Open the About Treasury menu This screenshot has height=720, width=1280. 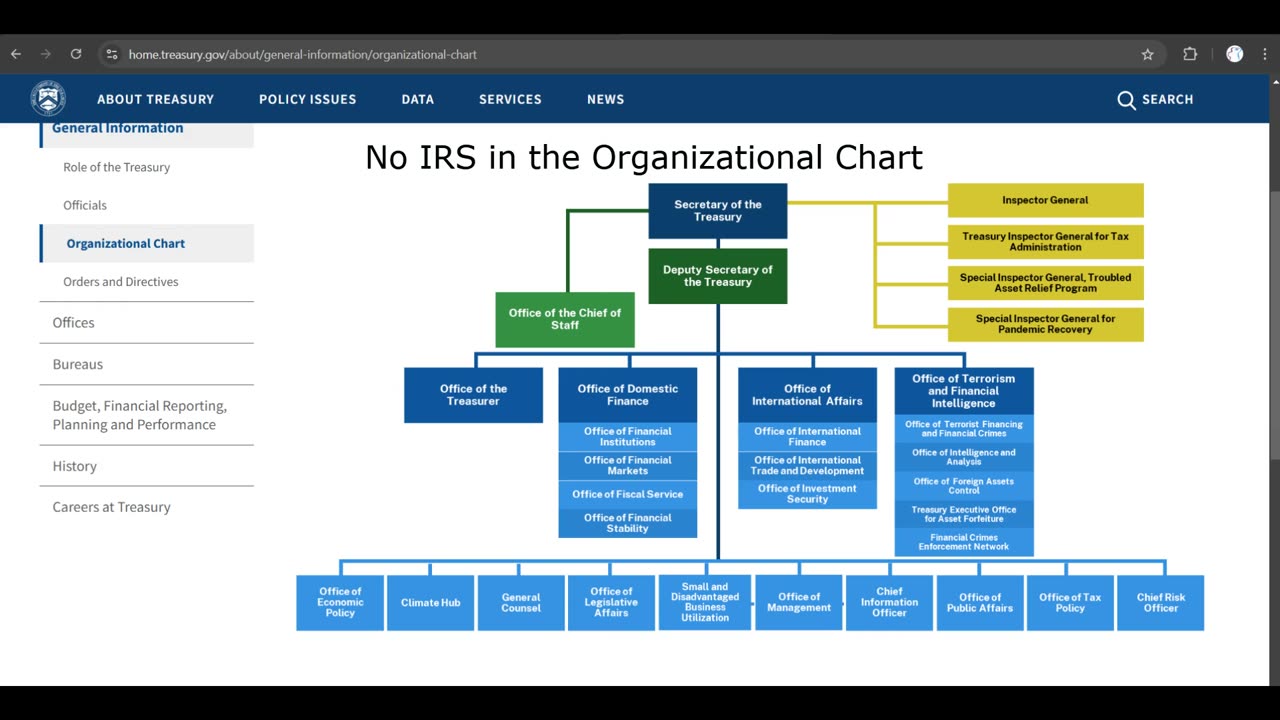click(x=155, y=99)
